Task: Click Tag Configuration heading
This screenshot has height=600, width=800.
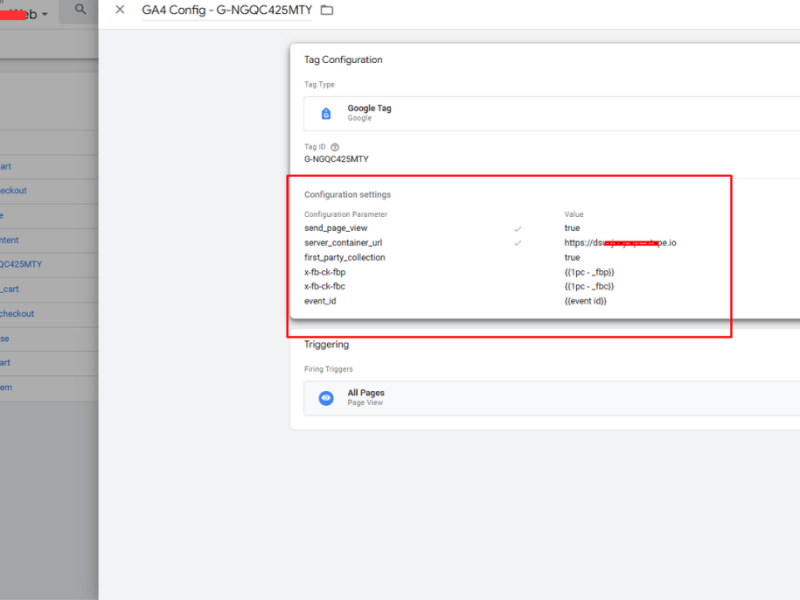Action: [343, 60]
